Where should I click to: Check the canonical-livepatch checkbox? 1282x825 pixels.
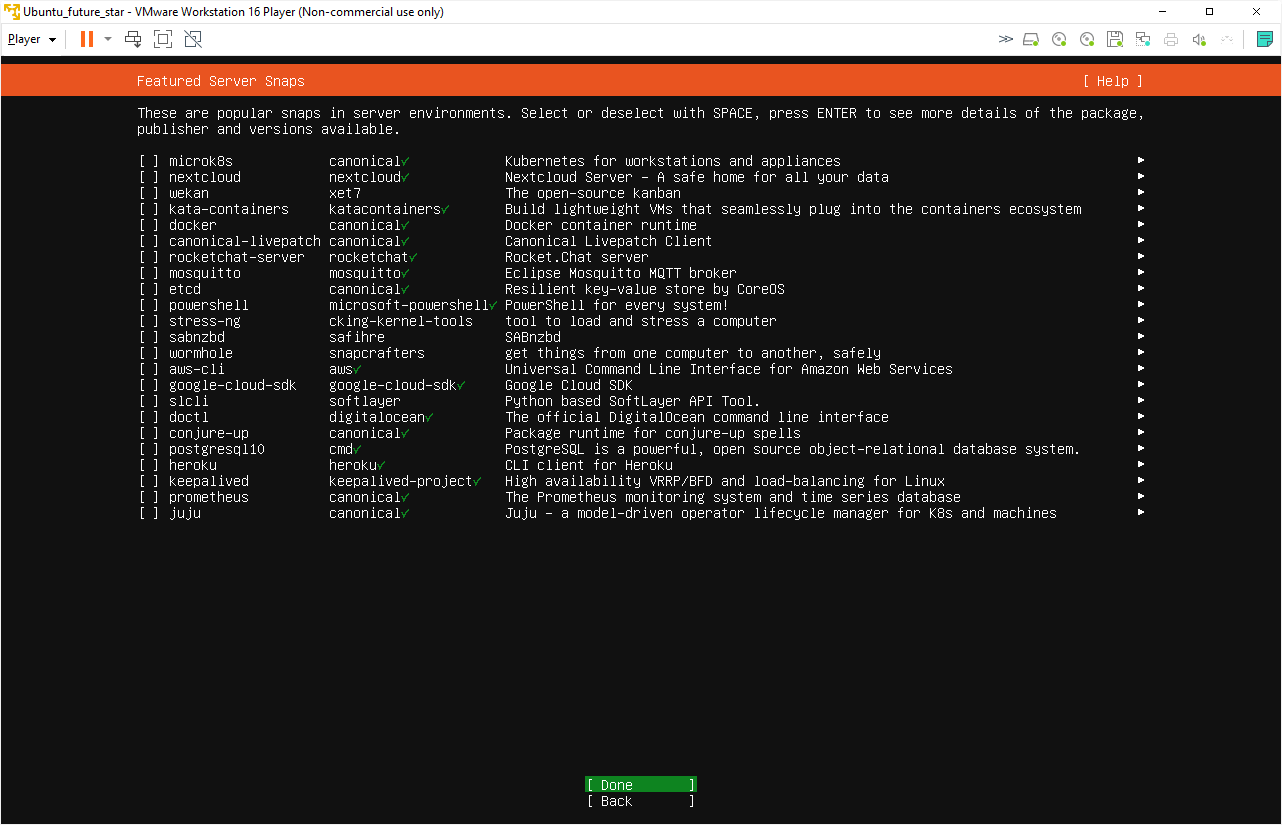pyautogui.click(x=149, y=241)
